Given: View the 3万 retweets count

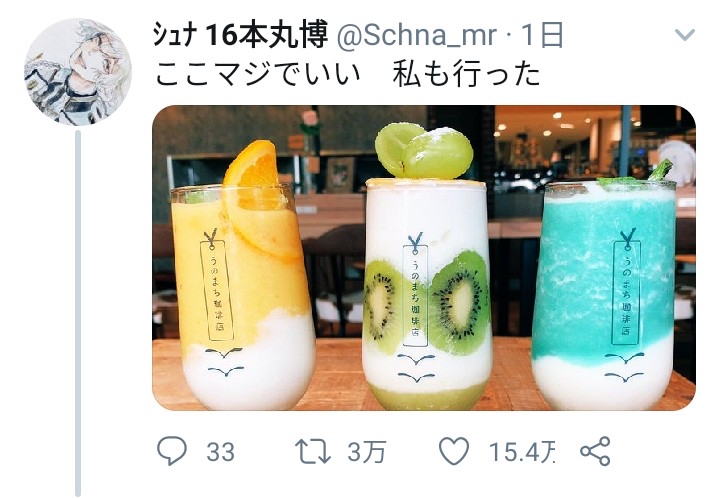Looking at the screenshot, I should pos(366,452).
